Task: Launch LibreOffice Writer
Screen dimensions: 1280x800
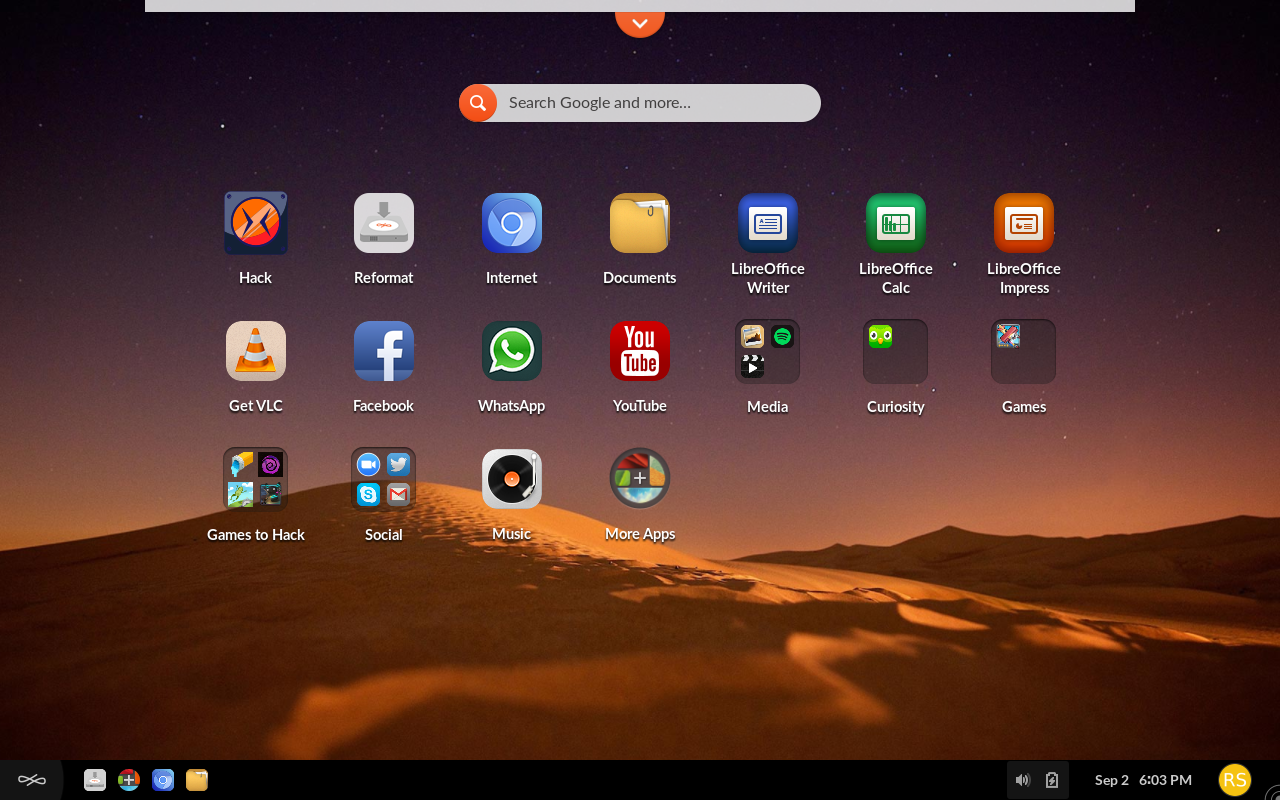Action: coord(768,223)
